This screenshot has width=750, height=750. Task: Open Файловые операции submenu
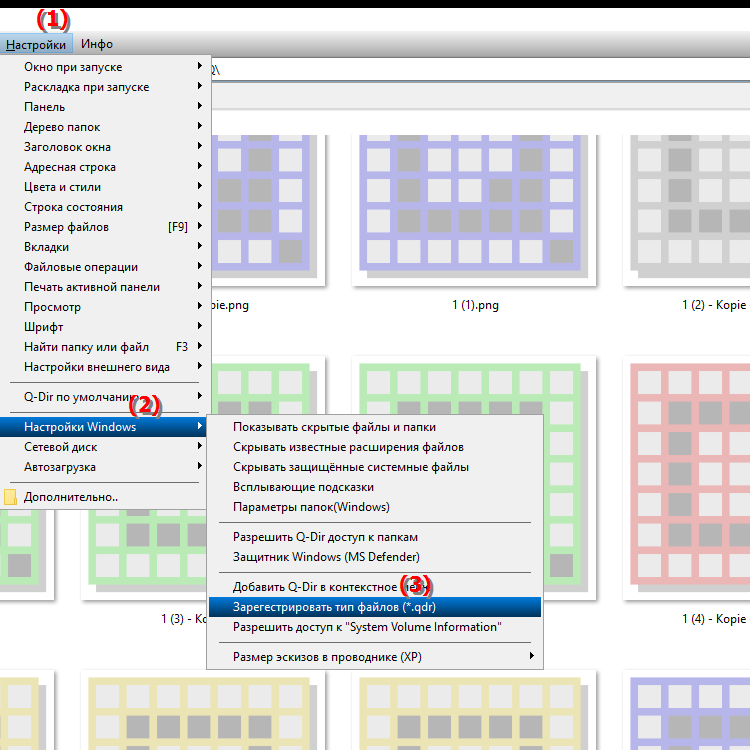coord(106,267)
